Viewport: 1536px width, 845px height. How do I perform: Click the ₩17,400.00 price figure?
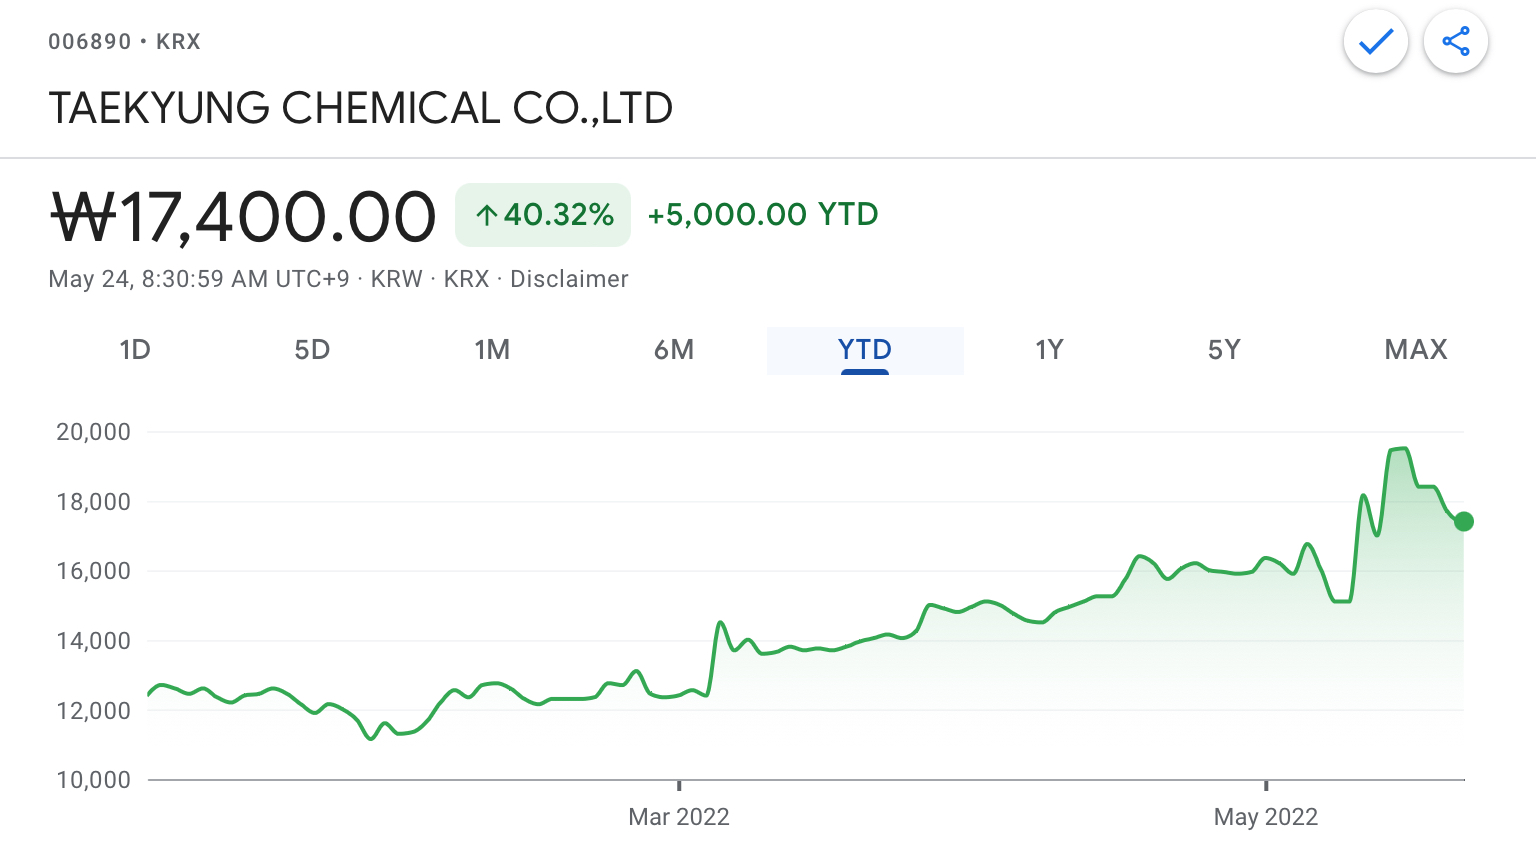pyautogui.click(x=244, y=217)
